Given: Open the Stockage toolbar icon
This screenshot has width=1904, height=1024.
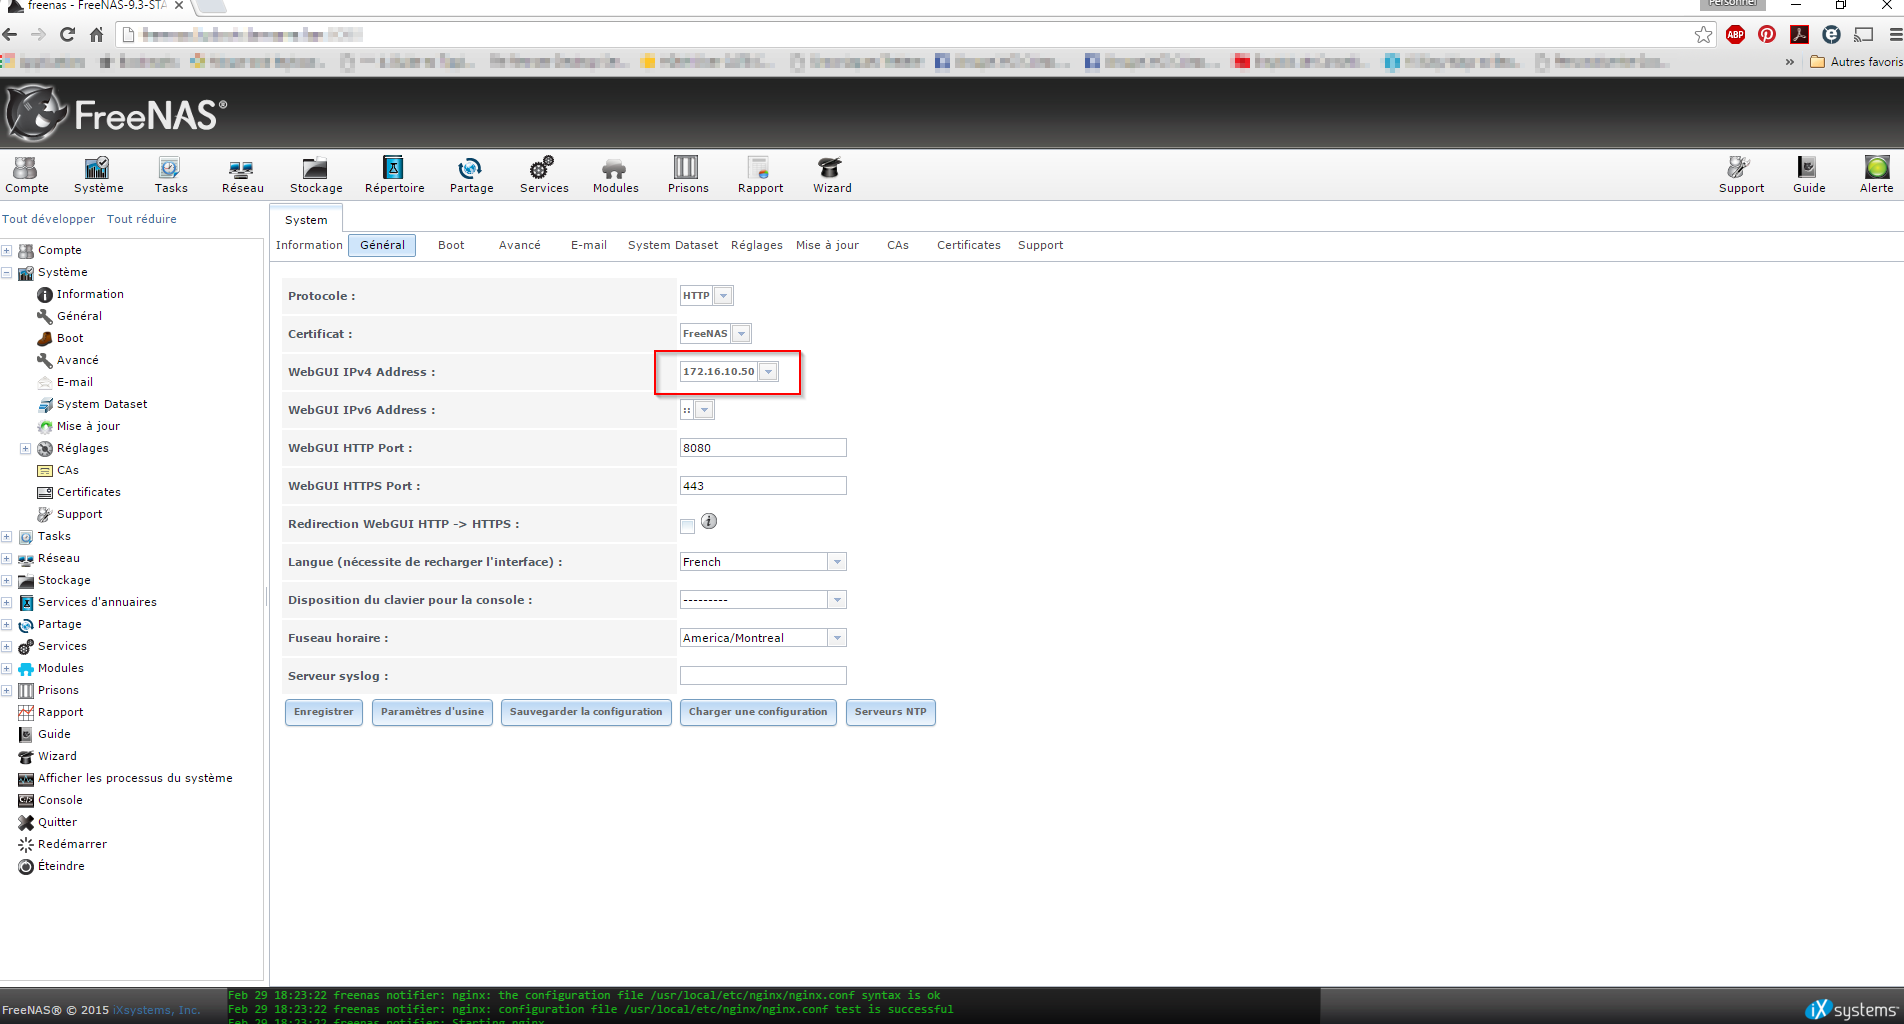Looking at the screenshot, I should tap(316, 175).
